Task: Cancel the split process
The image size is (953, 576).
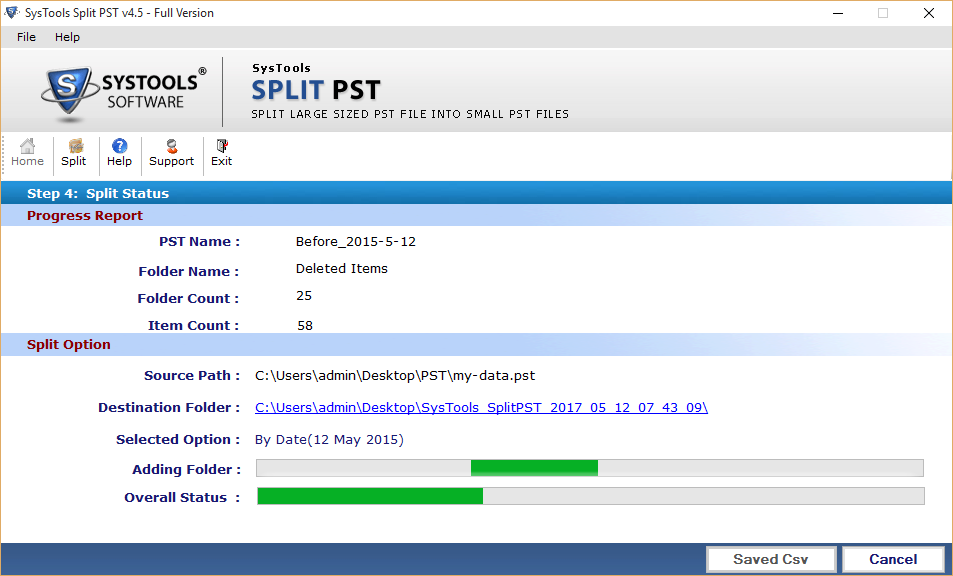Action: 893,559
